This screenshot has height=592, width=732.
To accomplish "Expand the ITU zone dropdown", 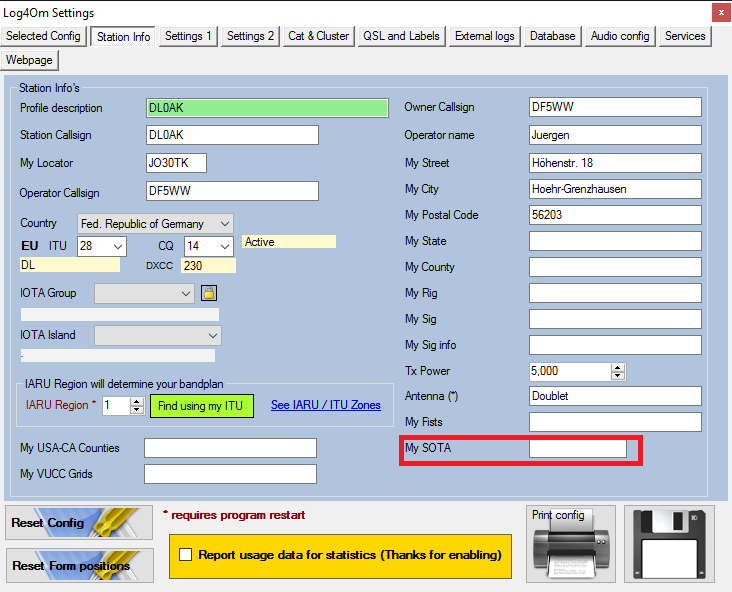I will coord(118,246).
